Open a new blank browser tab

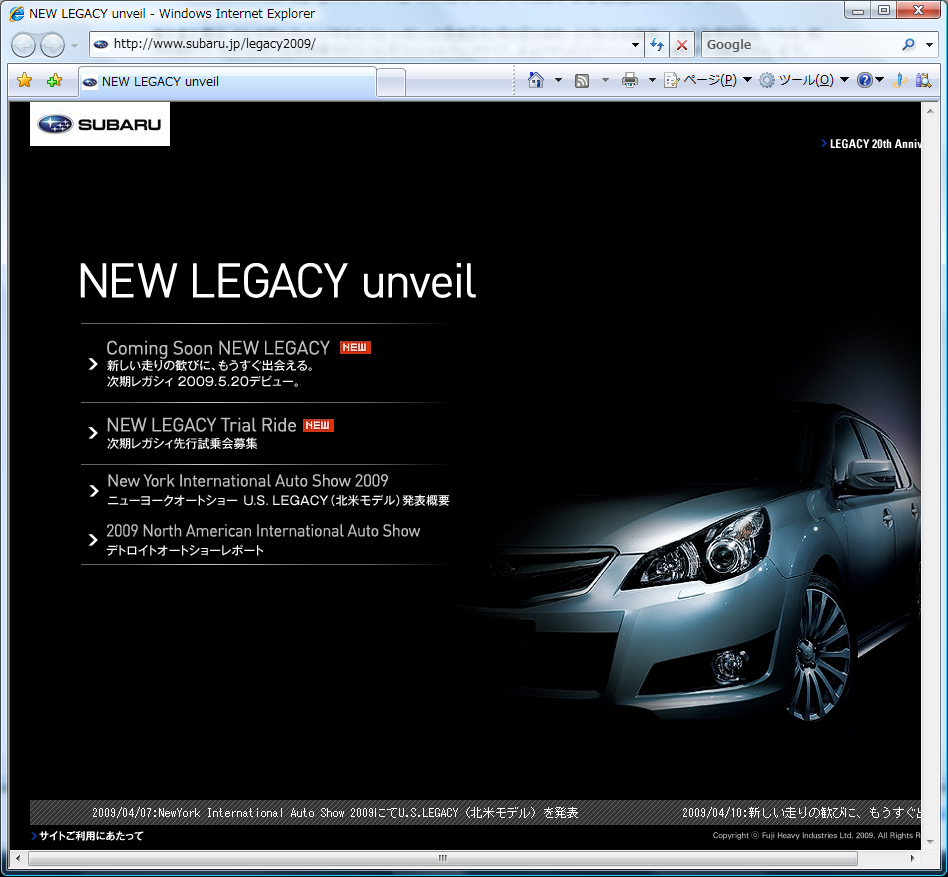click(x=390, y=84)
